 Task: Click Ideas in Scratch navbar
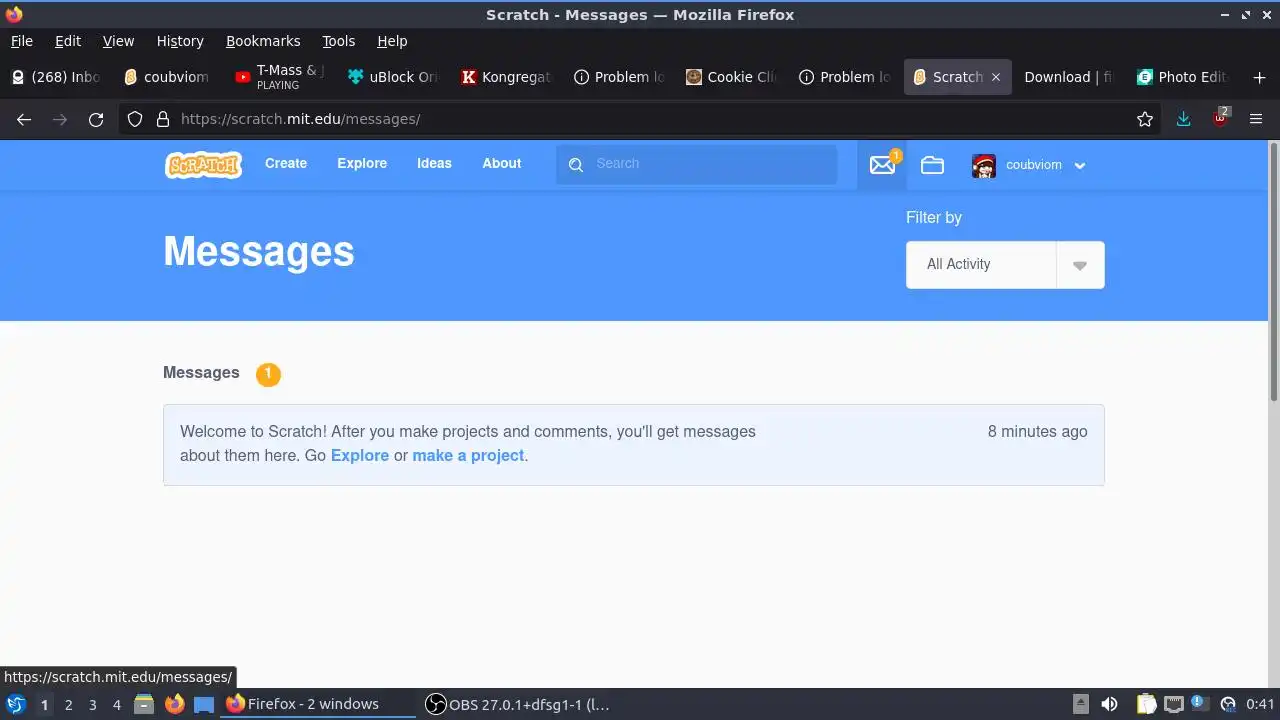click(434, 164)
